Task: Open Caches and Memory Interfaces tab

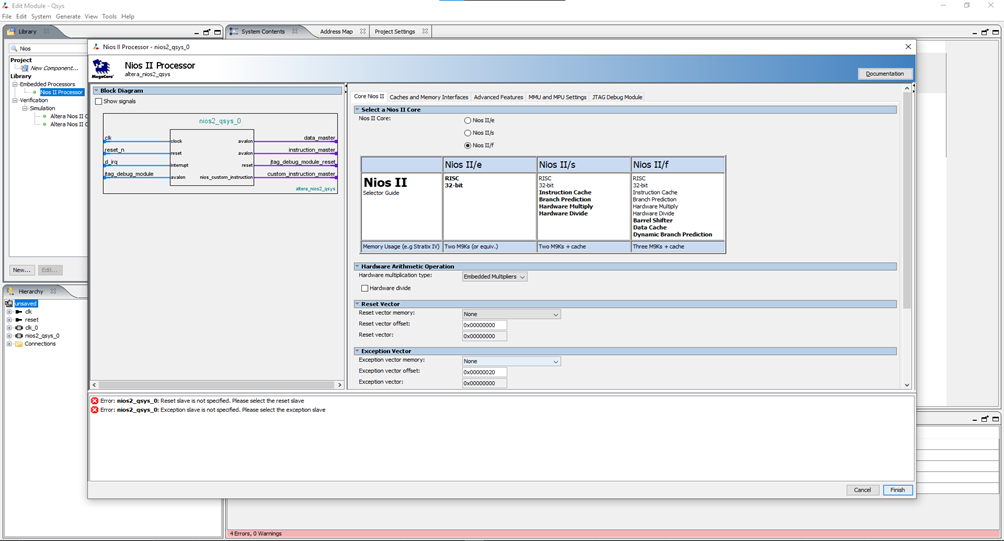Action: point(428,97)
